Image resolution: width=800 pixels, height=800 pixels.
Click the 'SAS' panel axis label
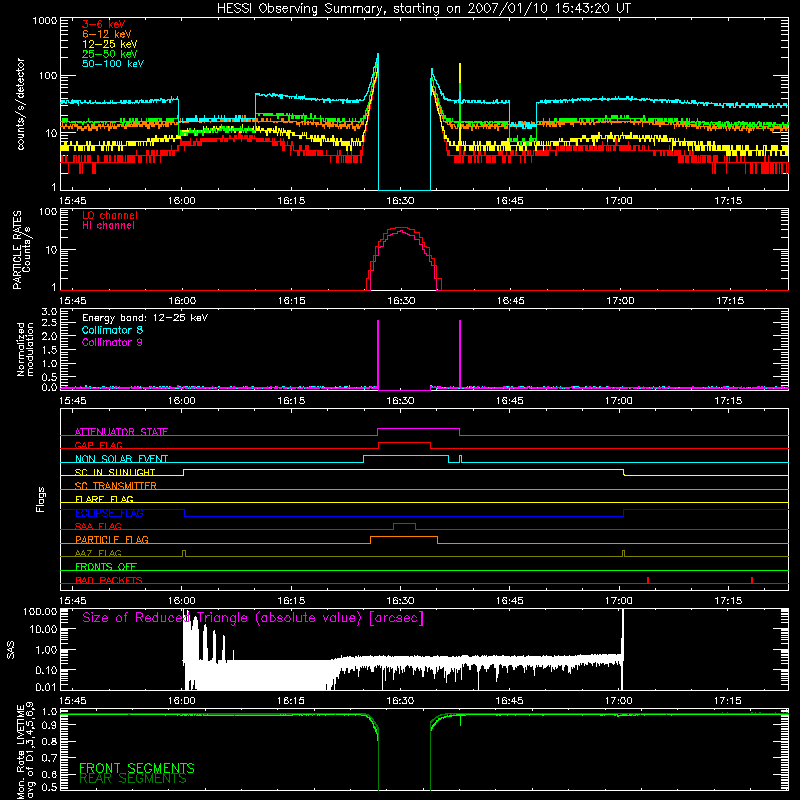coord(10,650)
